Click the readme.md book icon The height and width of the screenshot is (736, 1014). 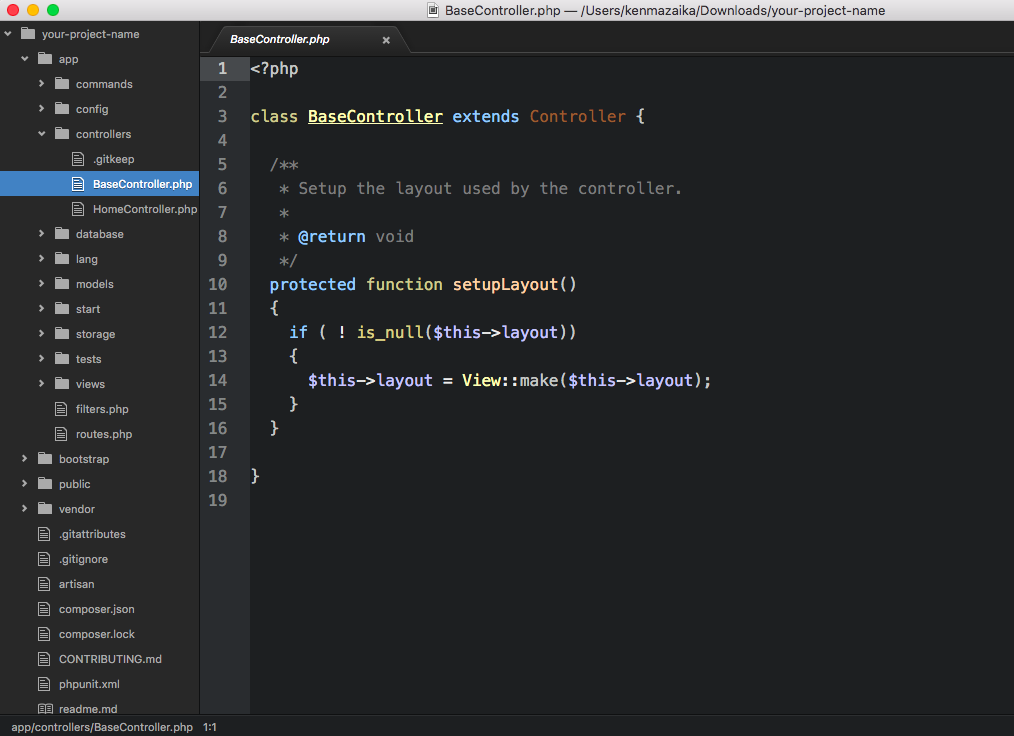point(45,709)
